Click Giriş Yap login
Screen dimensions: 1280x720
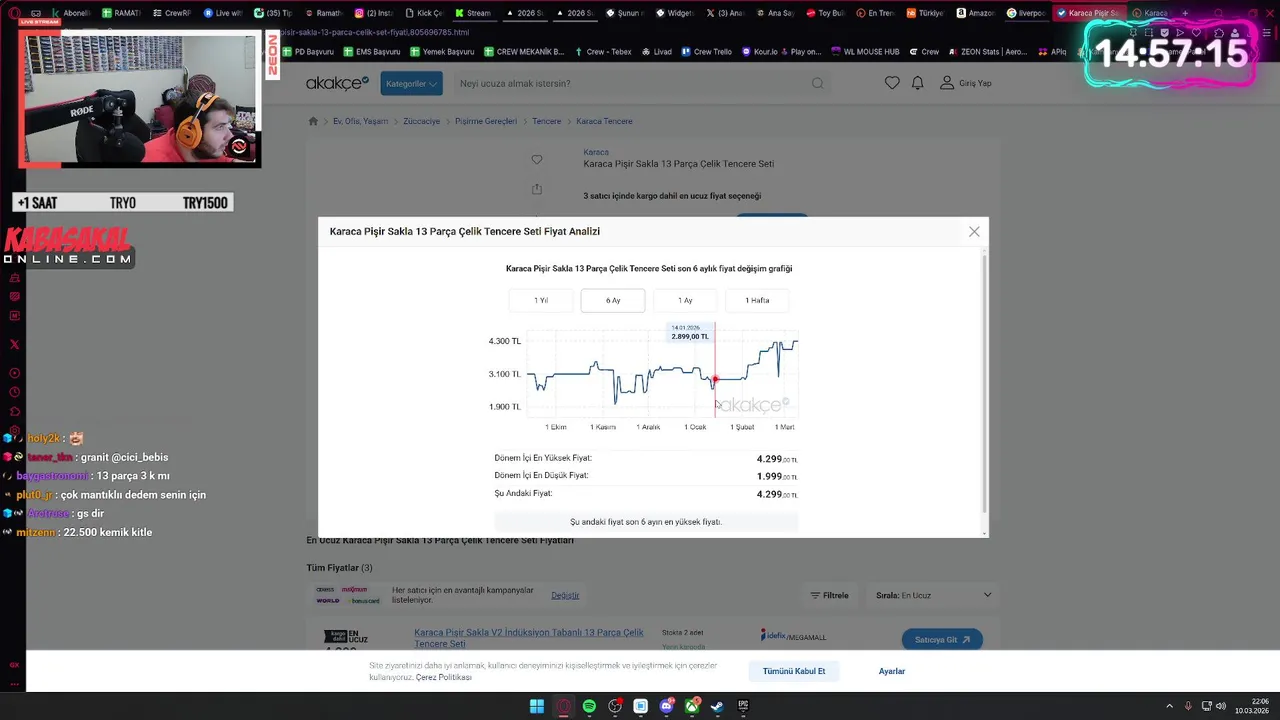click(966, 83)
